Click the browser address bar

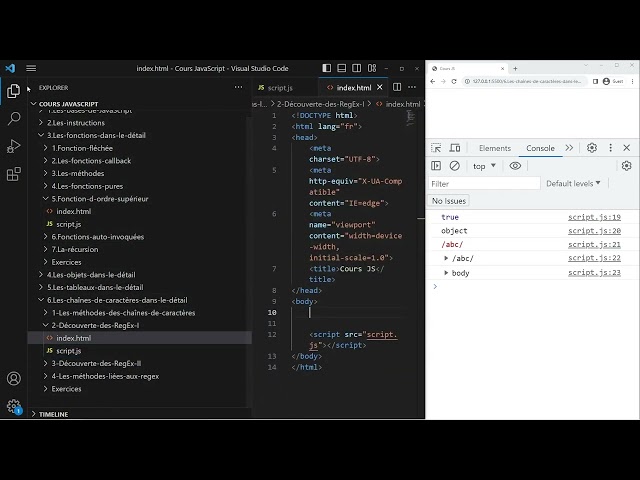pyautogui.click(x=527, y=82)
